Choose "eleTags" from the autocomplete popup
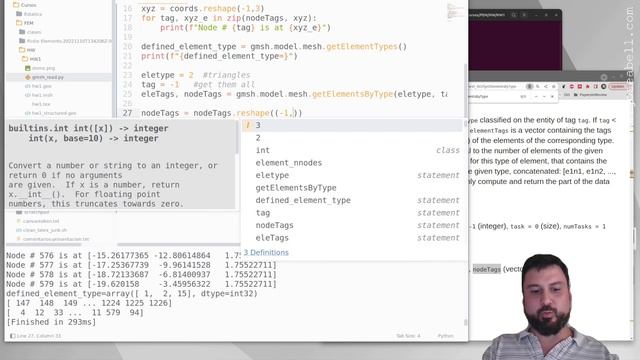This screenshot has width=640, height=360. (x=353, y=238)
